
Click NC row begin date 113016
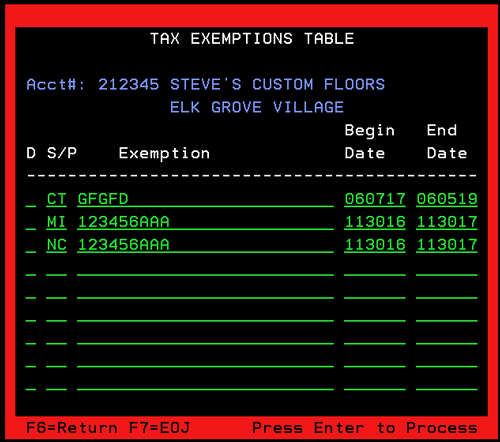pos(375,245)
